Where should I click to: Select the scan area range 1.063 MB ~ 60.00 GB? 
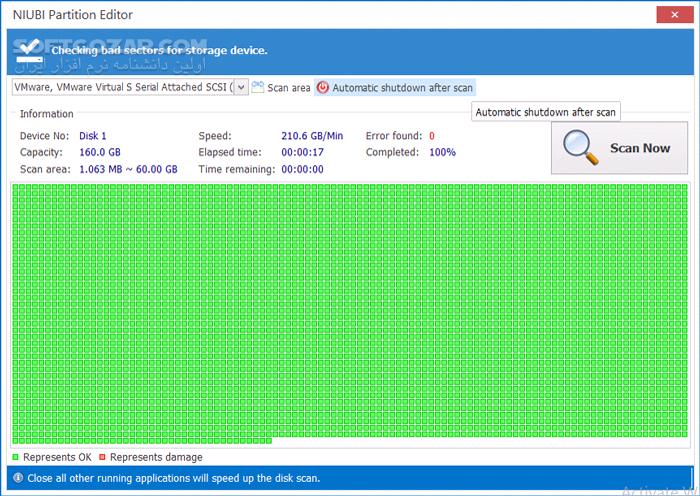pos(128,169)
